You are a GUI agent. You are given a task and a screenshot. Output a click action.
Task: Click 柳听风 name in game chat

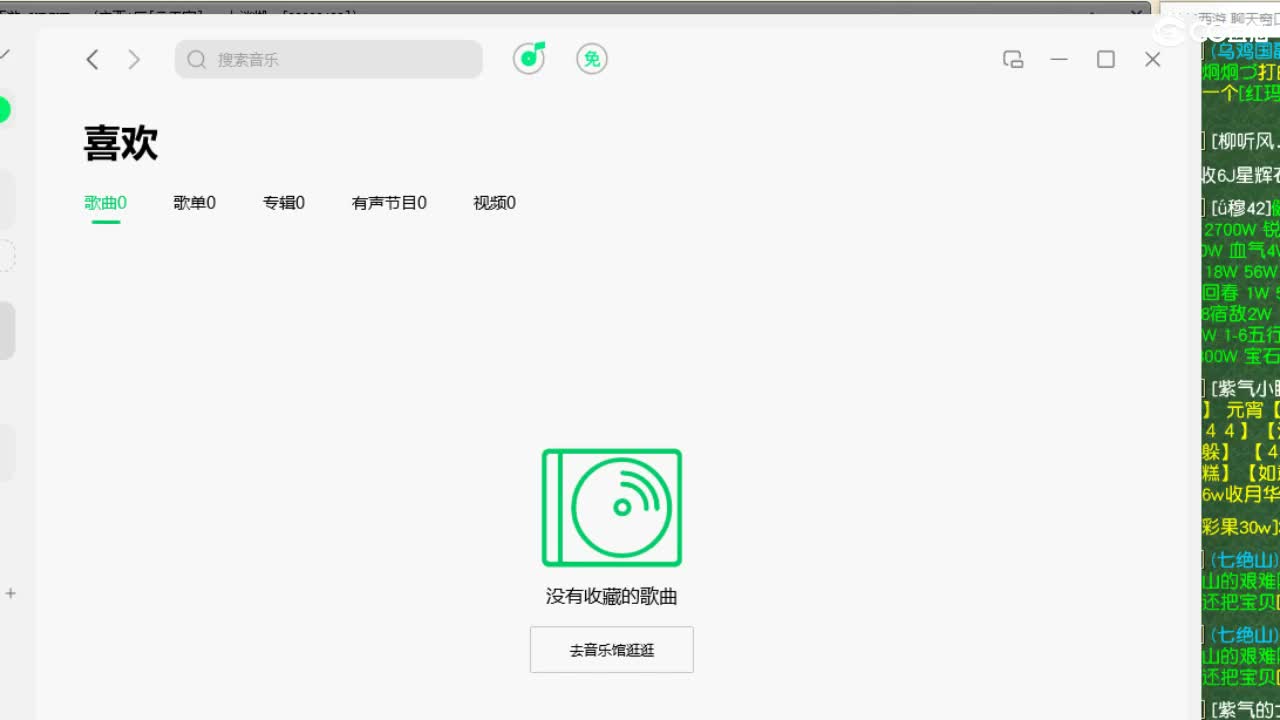[x=1245, y=141]
